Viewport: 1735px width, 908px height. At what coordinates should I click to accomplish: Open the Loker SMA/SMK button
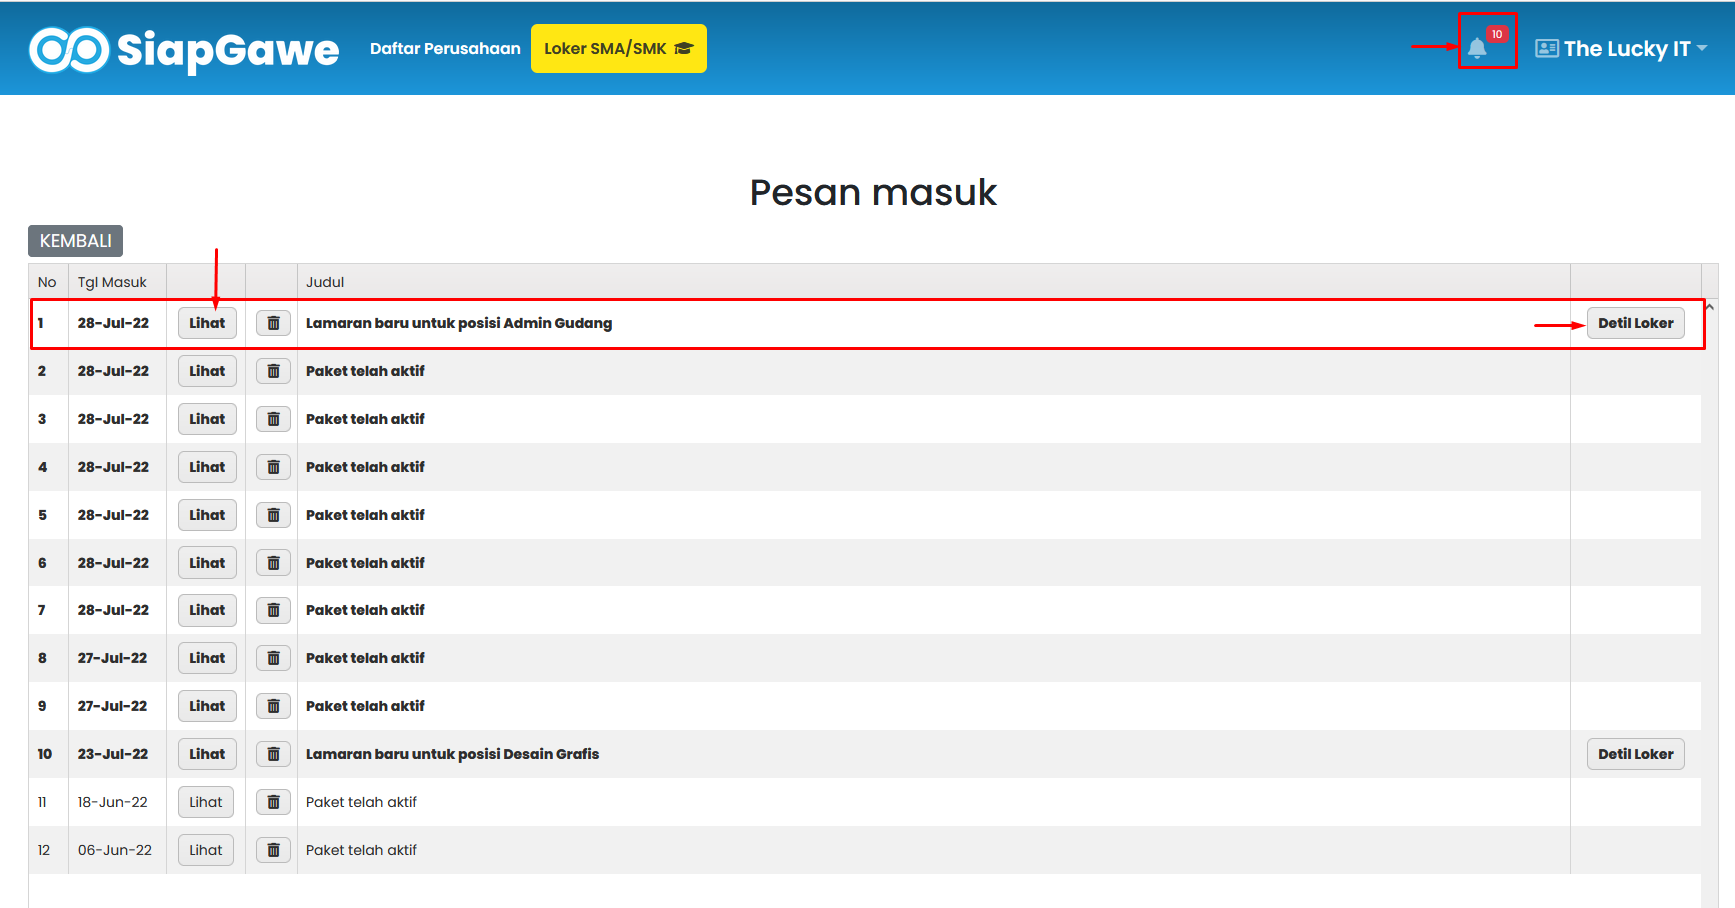(x=618, y=48)
